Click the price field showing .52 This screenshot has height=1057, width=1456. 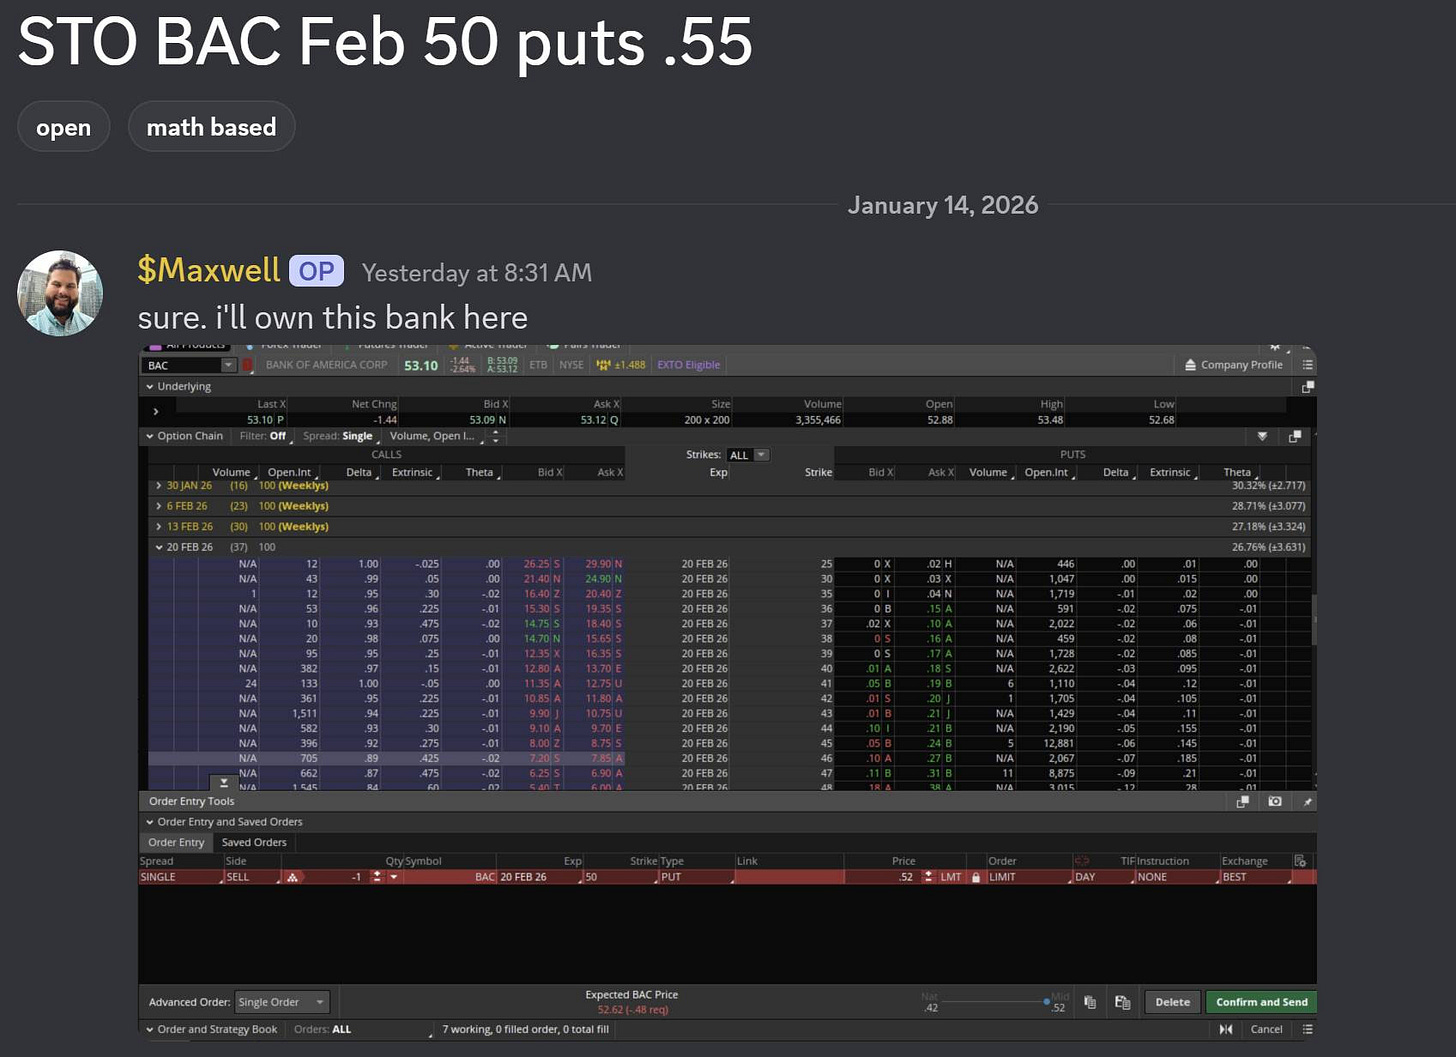(882, 877)
